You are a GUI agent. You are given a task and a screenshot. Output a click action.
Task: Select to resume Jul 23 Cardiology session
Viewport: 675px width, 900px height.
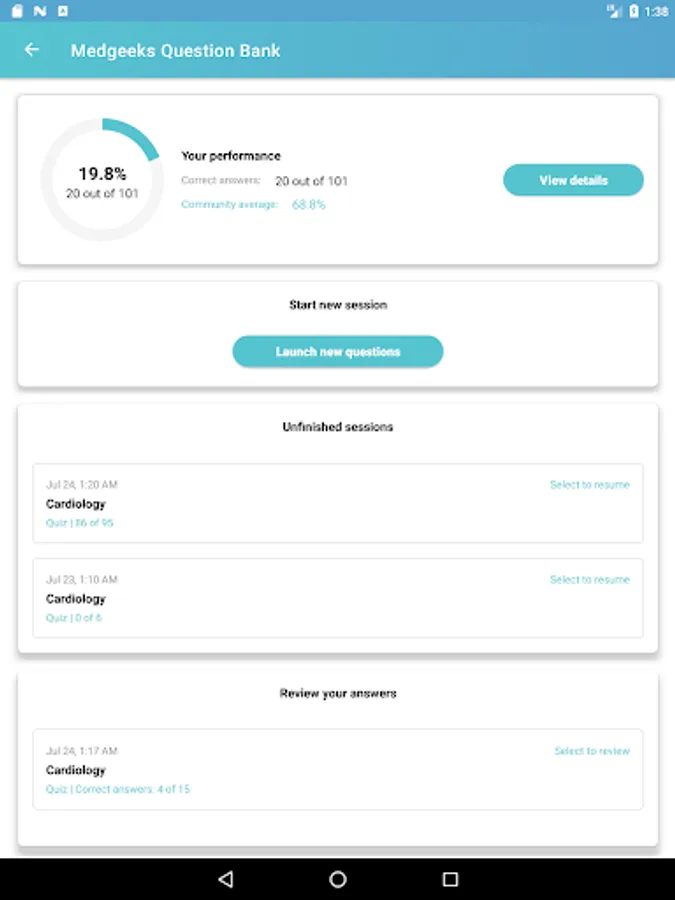589,580
